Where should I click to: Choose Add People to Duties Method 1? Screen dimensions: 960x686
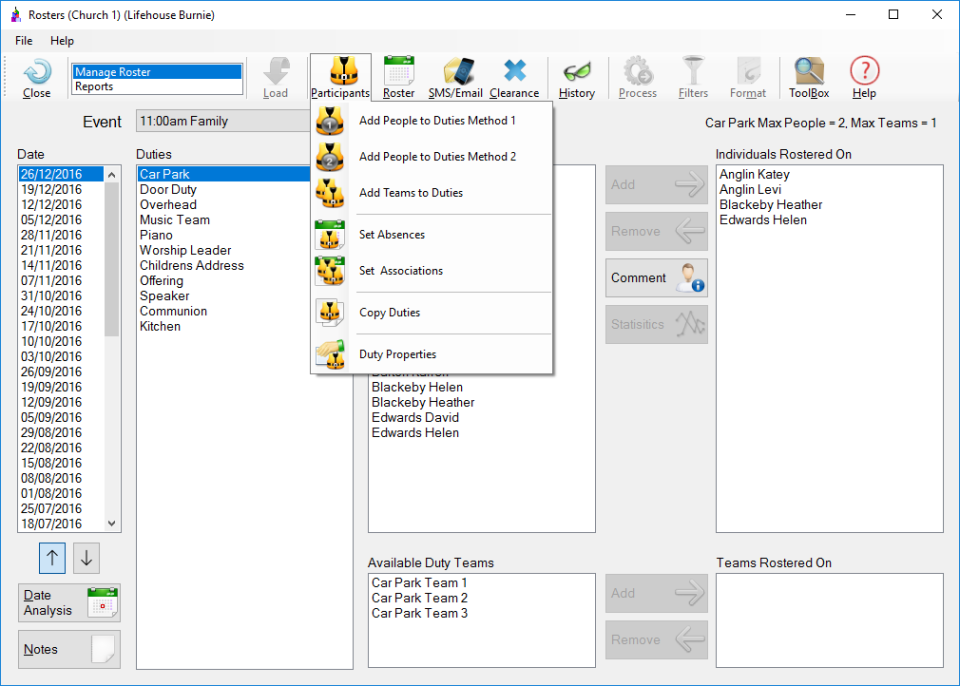tap(437, 121)
